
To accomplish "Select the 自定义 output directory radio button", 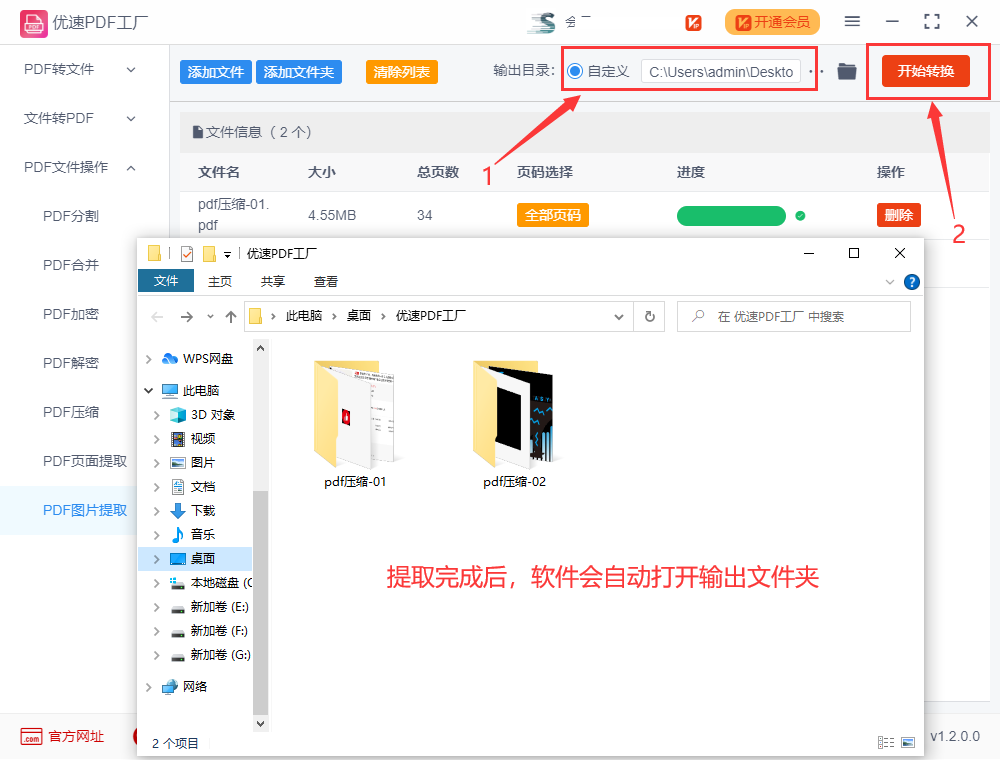I will pos(575,71).
